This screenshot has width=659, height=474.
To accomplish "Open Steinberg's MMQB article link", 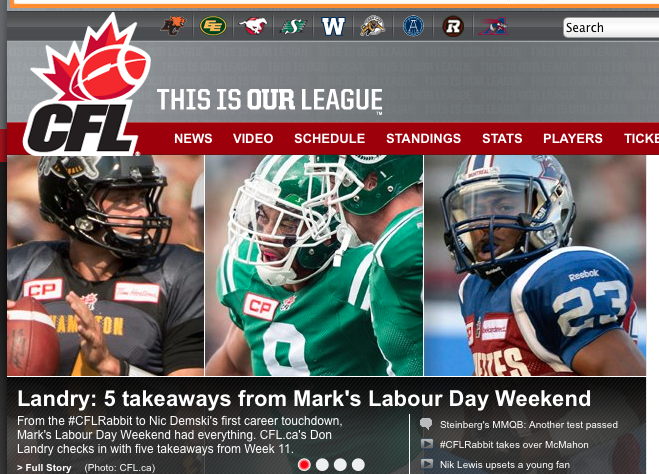I will [529, 425].
